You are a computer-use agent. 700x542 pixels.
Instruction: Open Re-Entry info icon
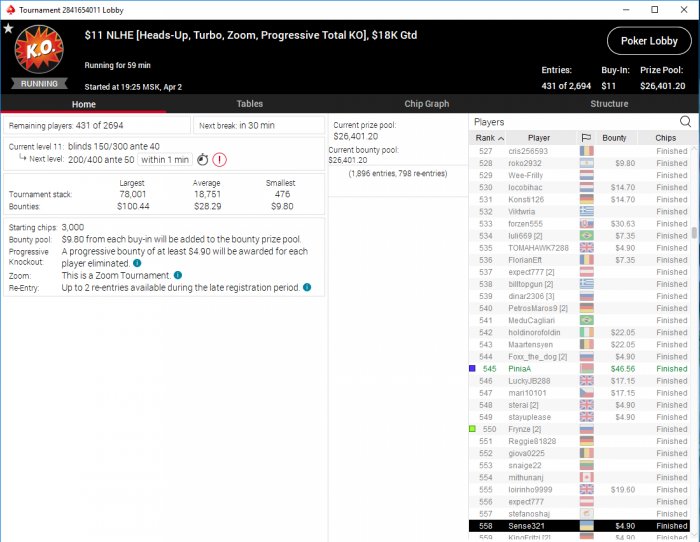[x=307, y=287]
